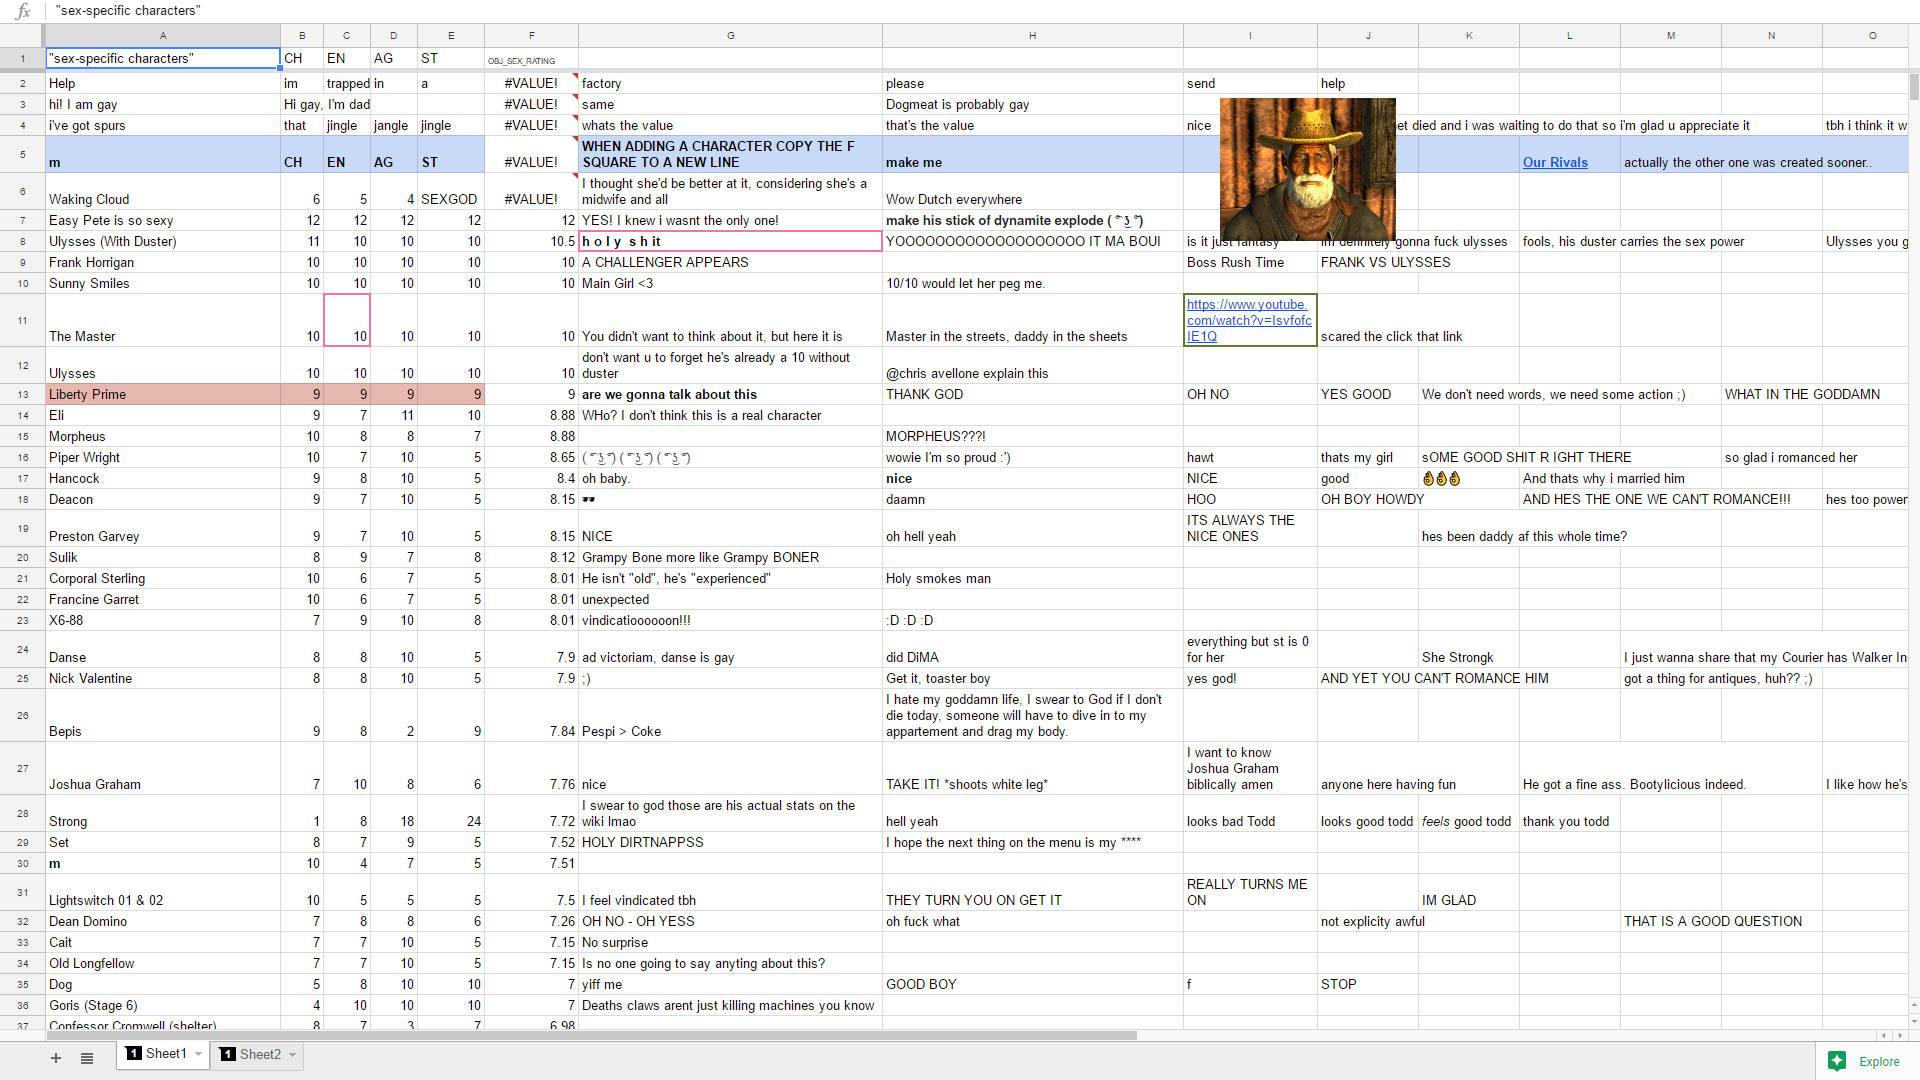The width and height of the screenshot is (1920, 1080).
Task: Select the cell 'Preston Garvey'
Action: click(163, 528)
